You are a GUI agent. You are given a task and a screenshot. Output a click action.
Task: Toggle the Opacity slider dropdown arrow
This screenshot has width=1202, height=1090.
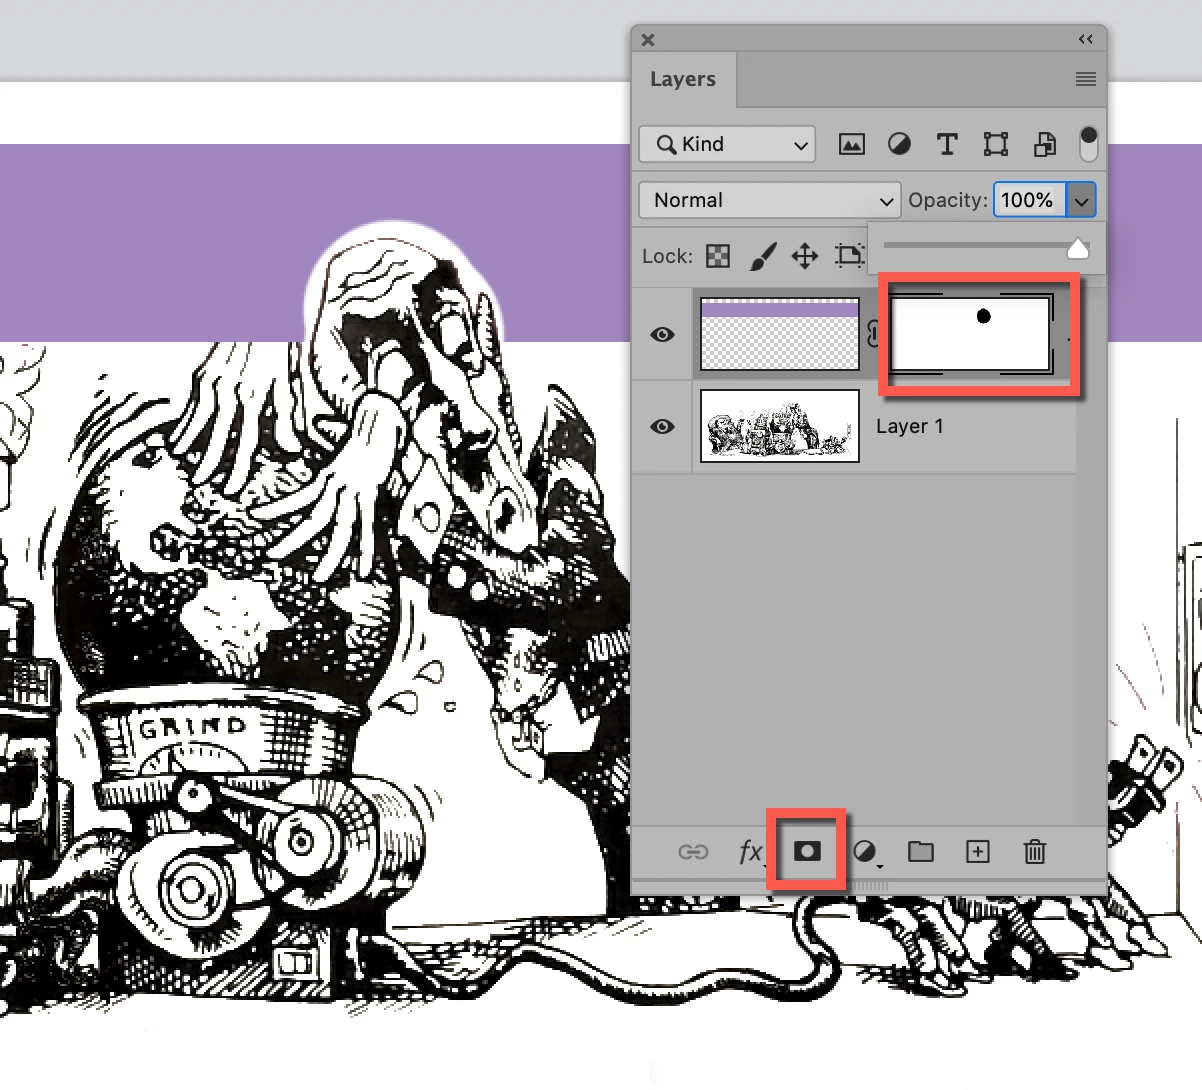pos(1081,200)
